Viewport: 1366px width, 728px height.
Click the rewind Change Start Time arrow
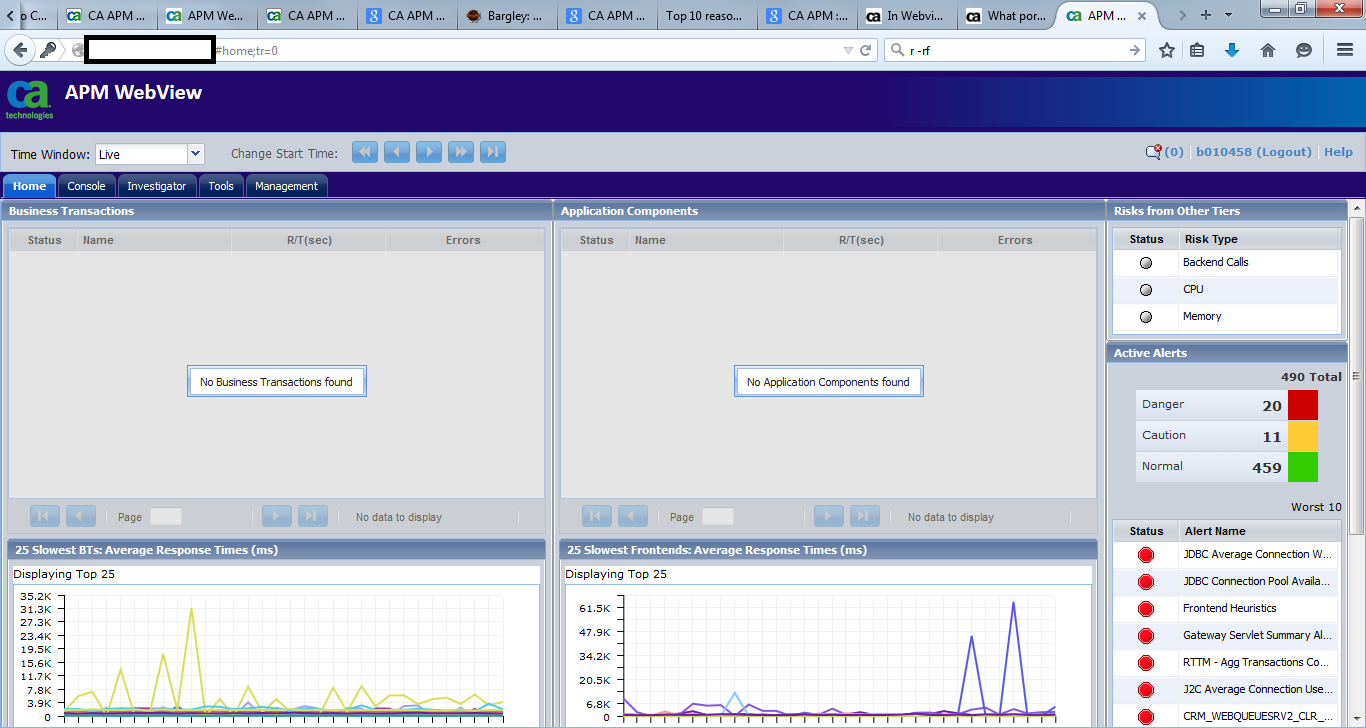pos(364,151)
